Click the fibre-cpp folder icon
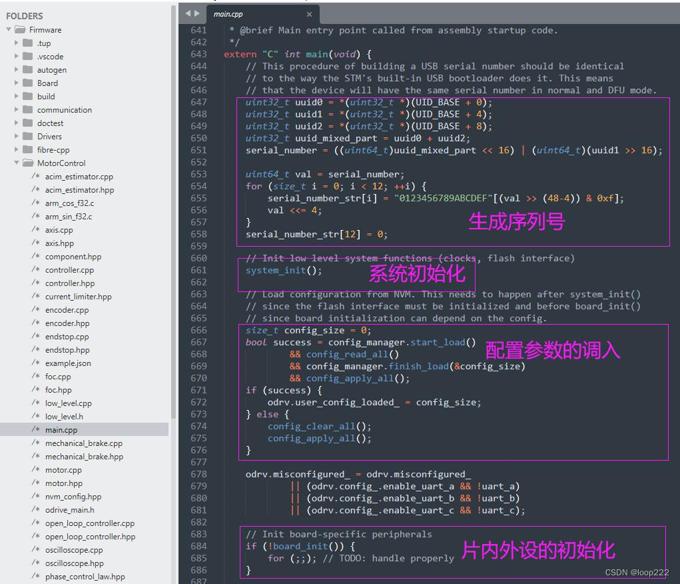This screenshot has width=680, height=584. (x=28, y=150)
